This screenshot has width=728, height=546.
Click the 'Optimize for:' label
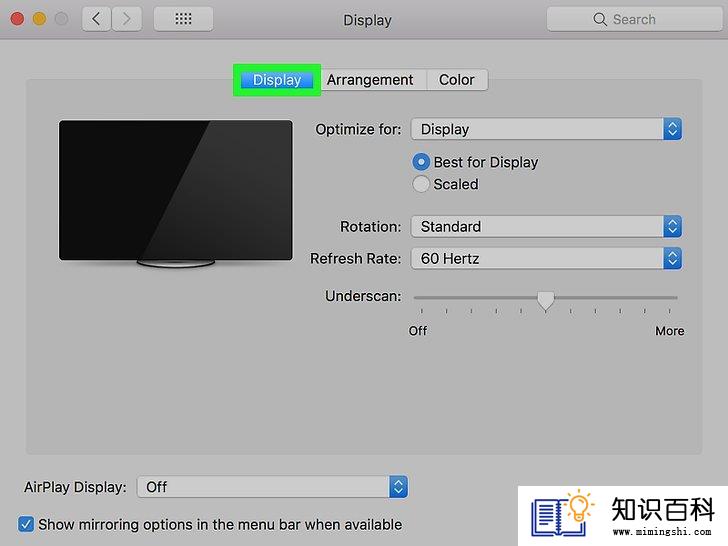click(x=358, y=129)
